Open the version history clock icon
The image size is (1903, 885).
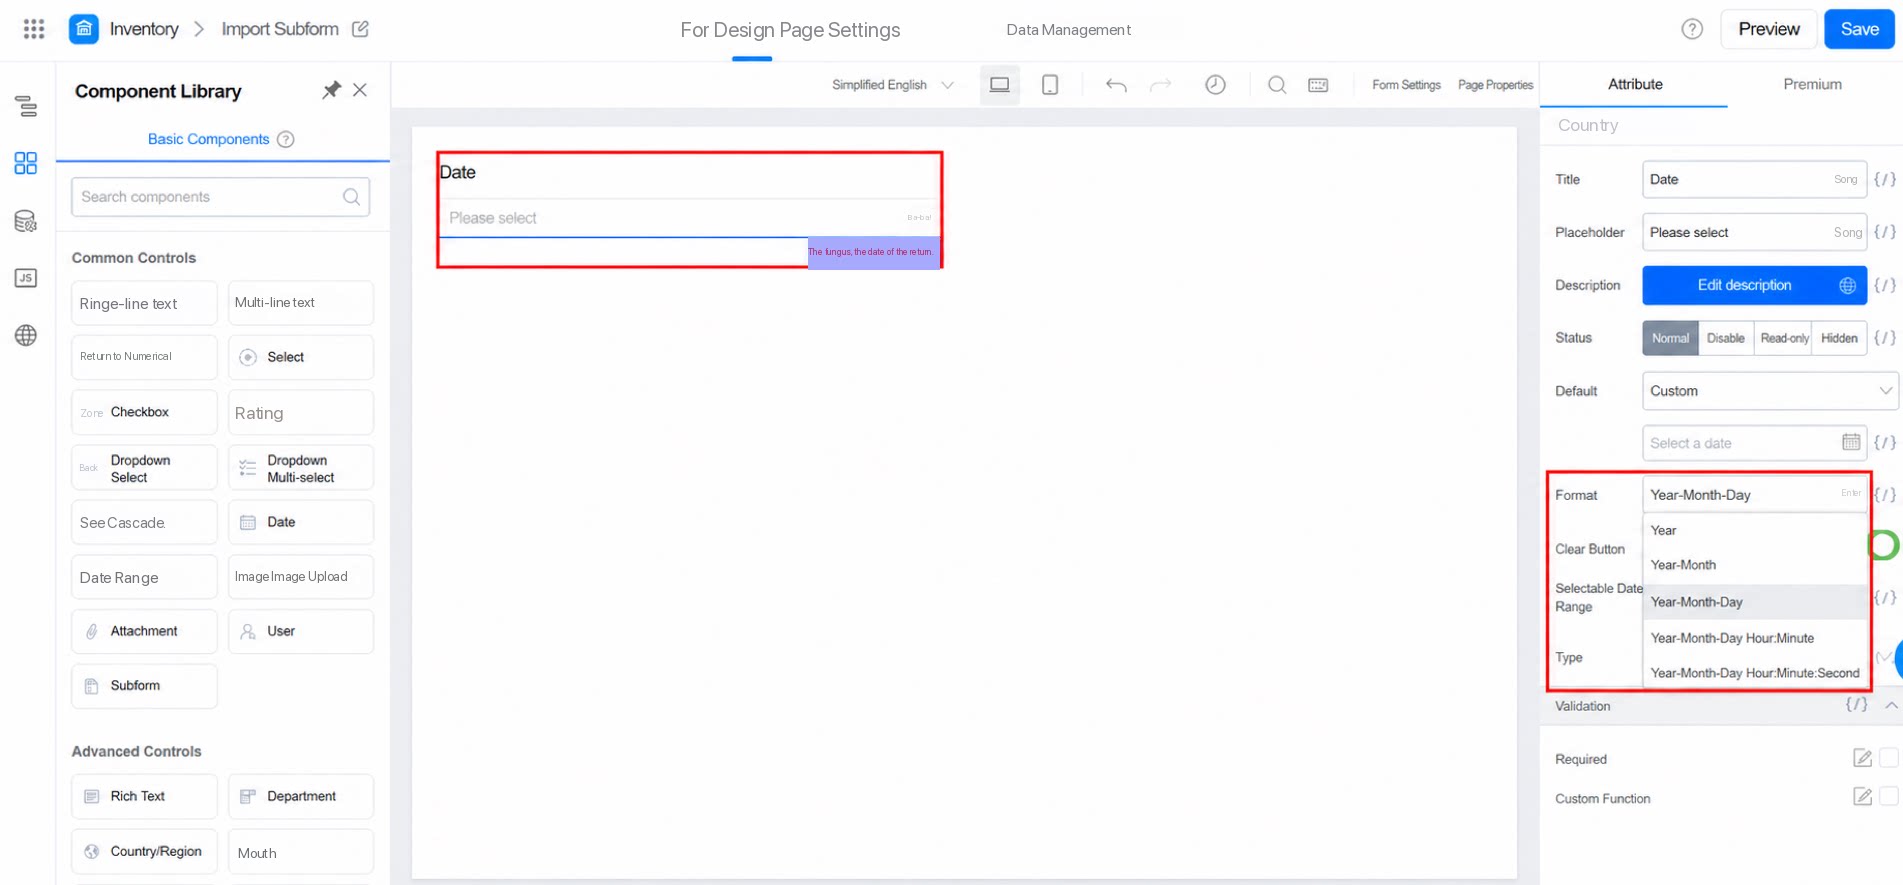1215,85
